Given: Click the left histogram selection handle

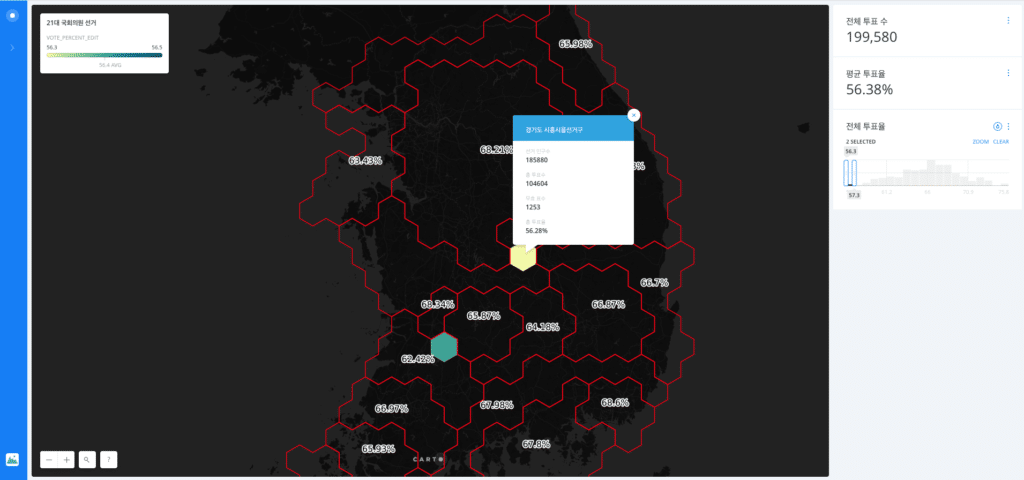Looking at the screenshot, I should click(848, 173).
